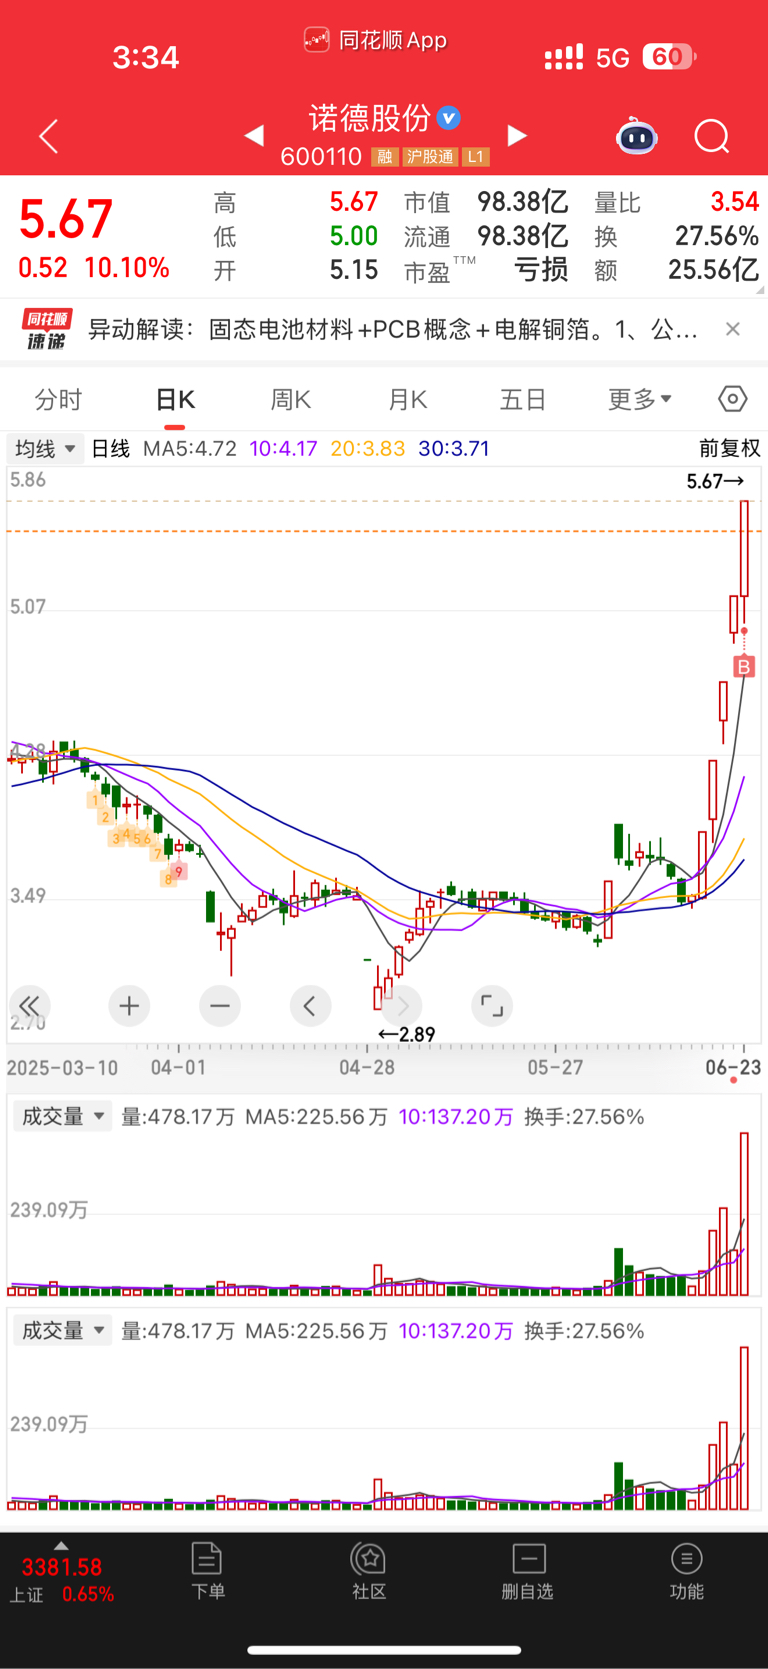Jump to earliest data double-arrow
The height and width of the screenshot is (1669, 768).
30,1006
